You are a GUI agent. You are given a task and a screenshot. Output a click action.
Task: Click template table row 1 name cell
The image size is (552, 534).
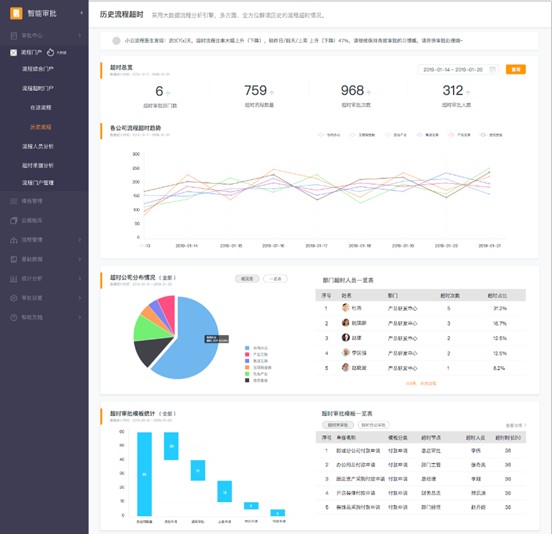click(x=358, y=451)
